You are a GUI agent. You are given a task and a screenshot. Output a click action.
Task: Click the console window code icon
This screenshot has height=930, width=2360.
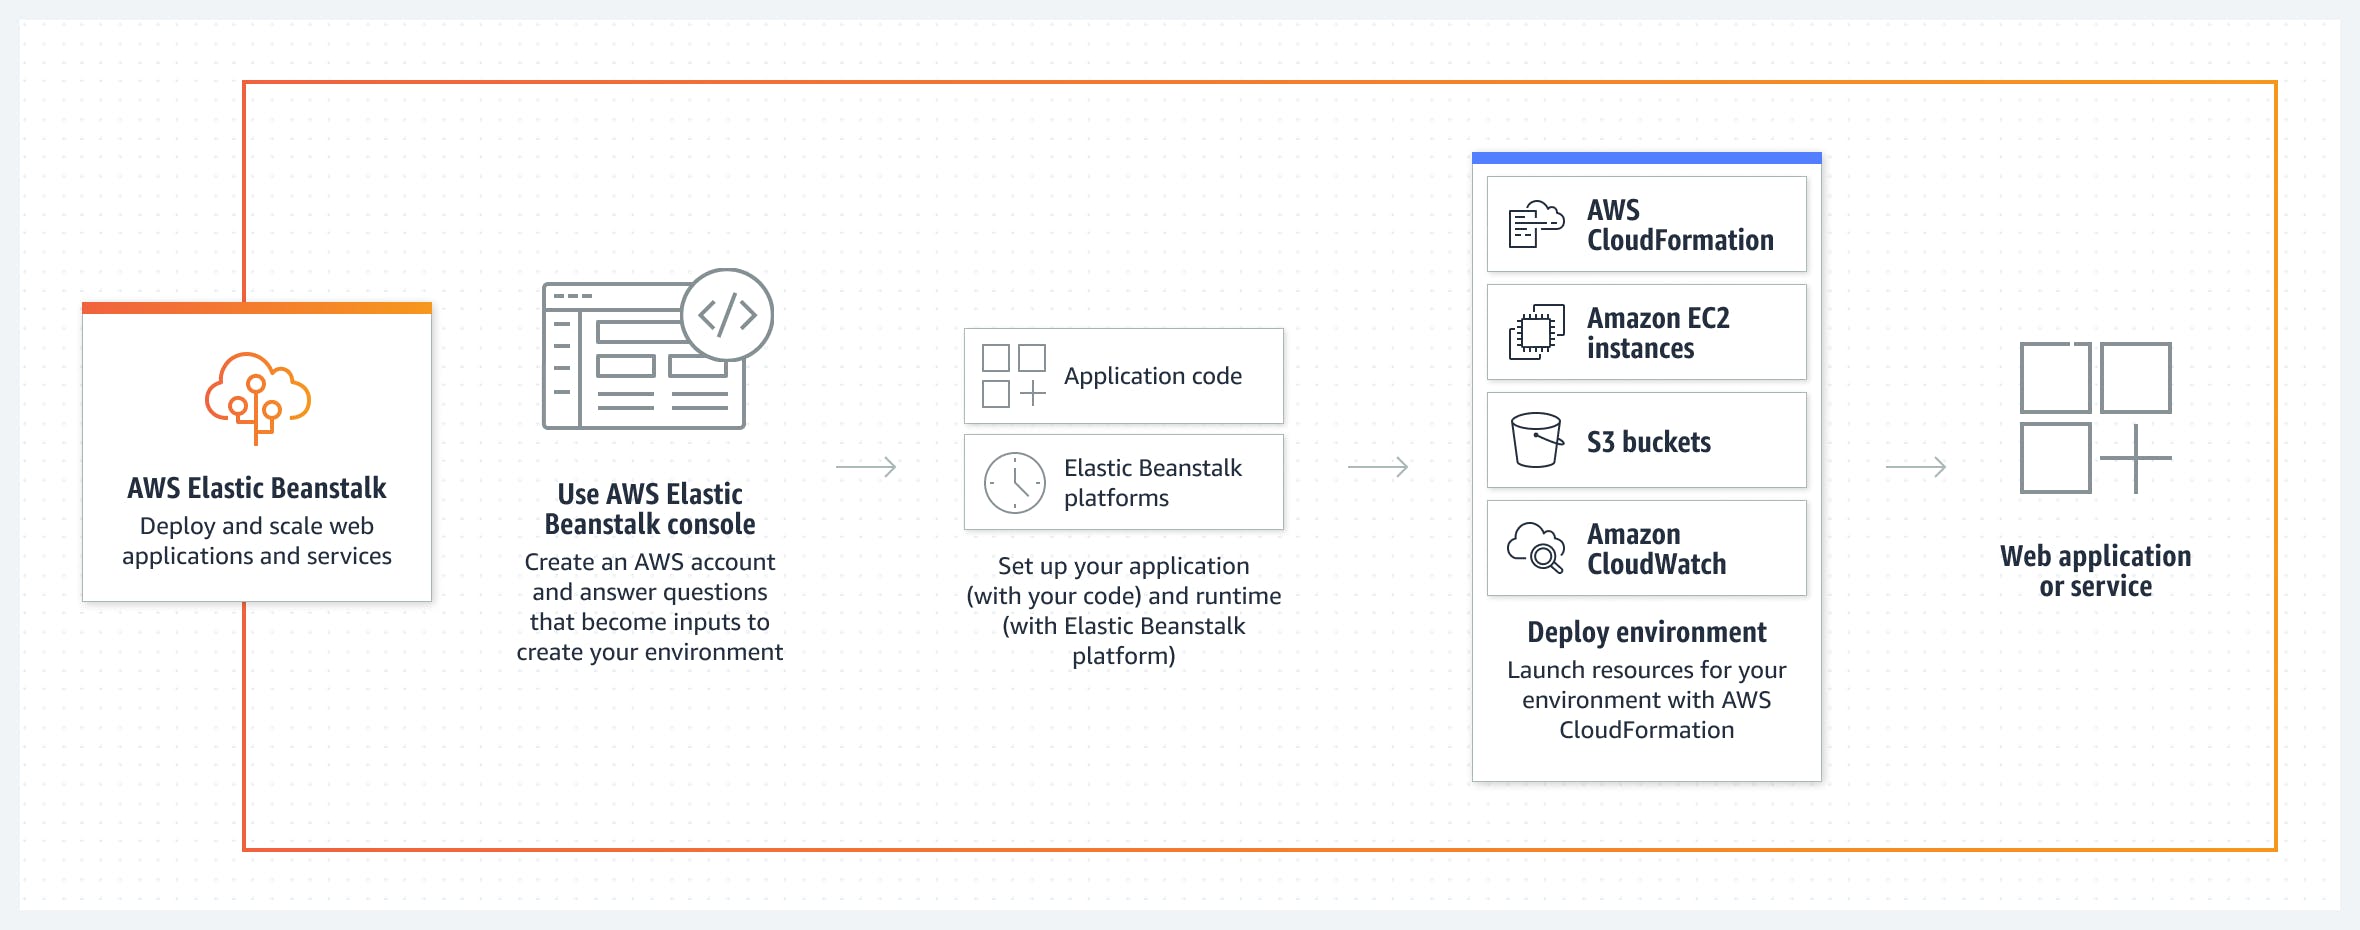click(x=657, y=349)
